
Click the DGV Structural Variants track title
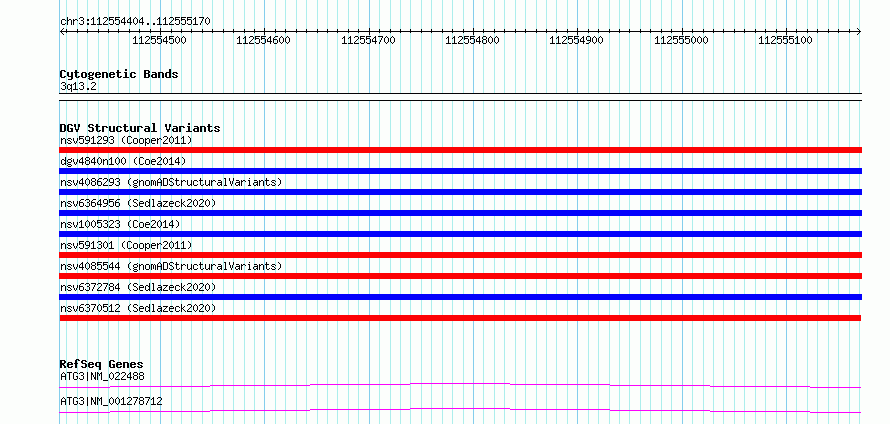[x=140, y=128]
